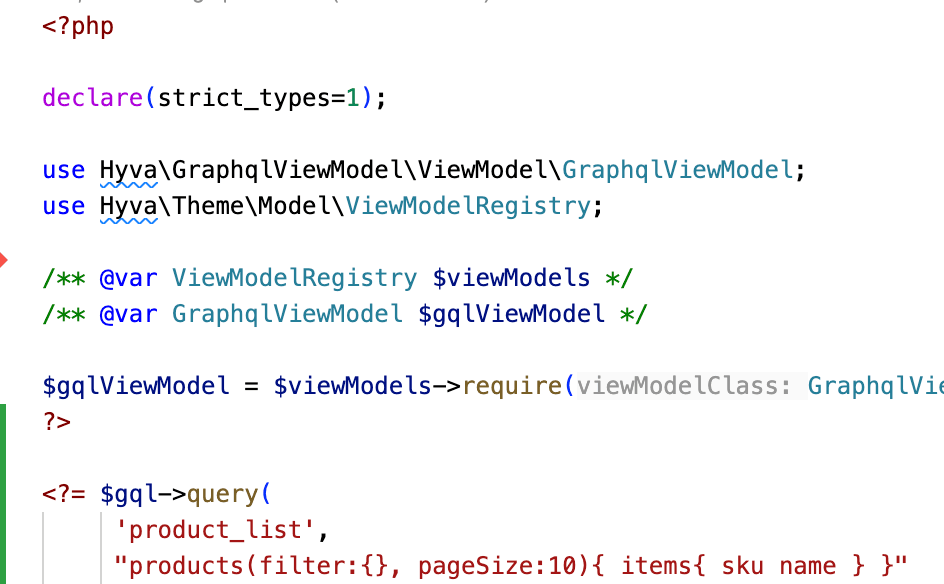Image resolution: width=944 pixels, height=584 pixels.
Task: Click GraphqlViewModel type in the second @var docblock
Action: [287, 314]
